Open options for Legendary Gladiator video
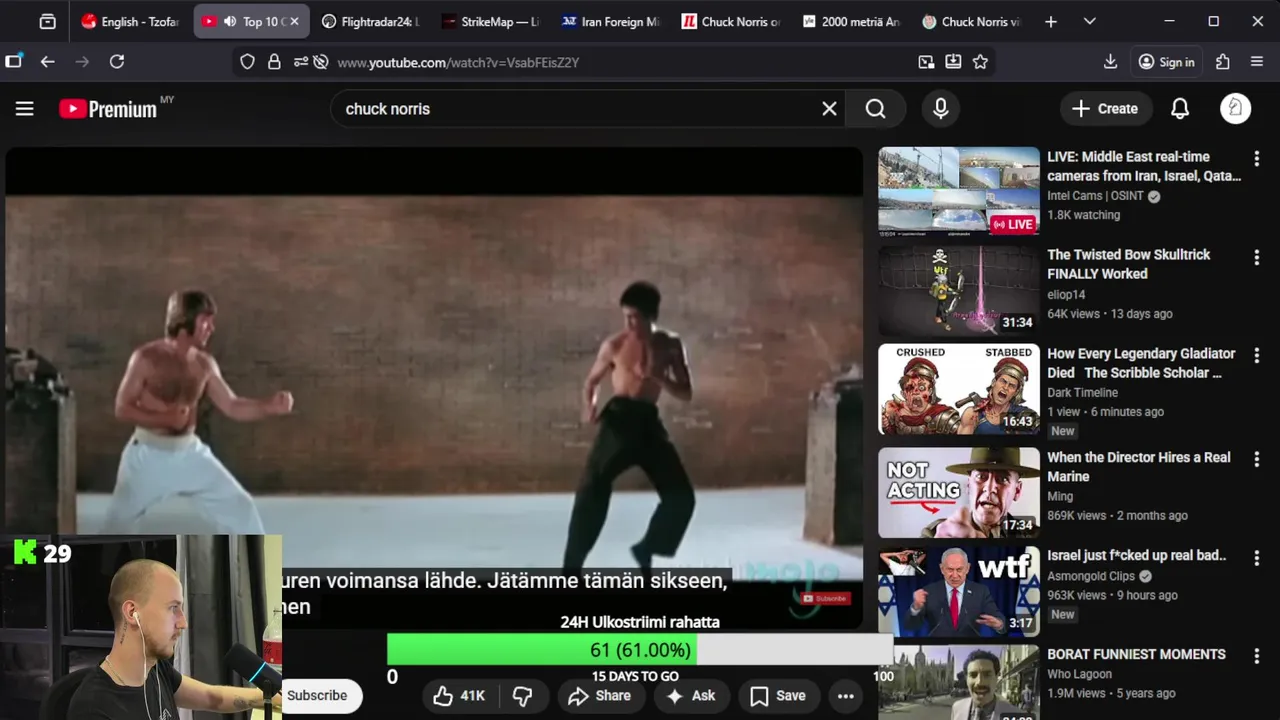 click(x=1257, y=355)
